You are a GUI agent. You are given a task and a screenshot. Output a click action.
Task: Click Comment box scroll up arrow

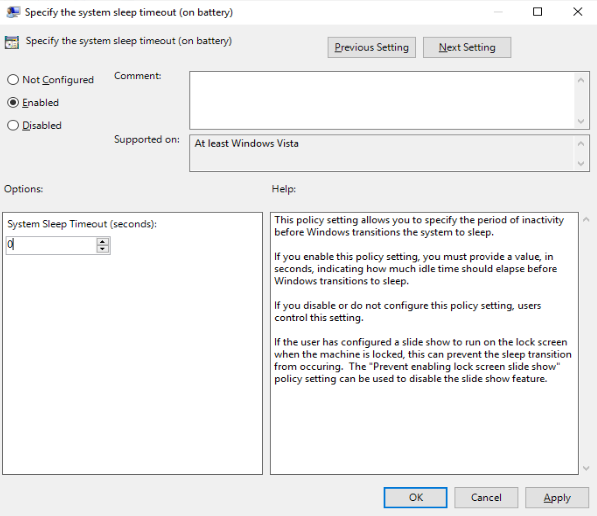point(581,80)
